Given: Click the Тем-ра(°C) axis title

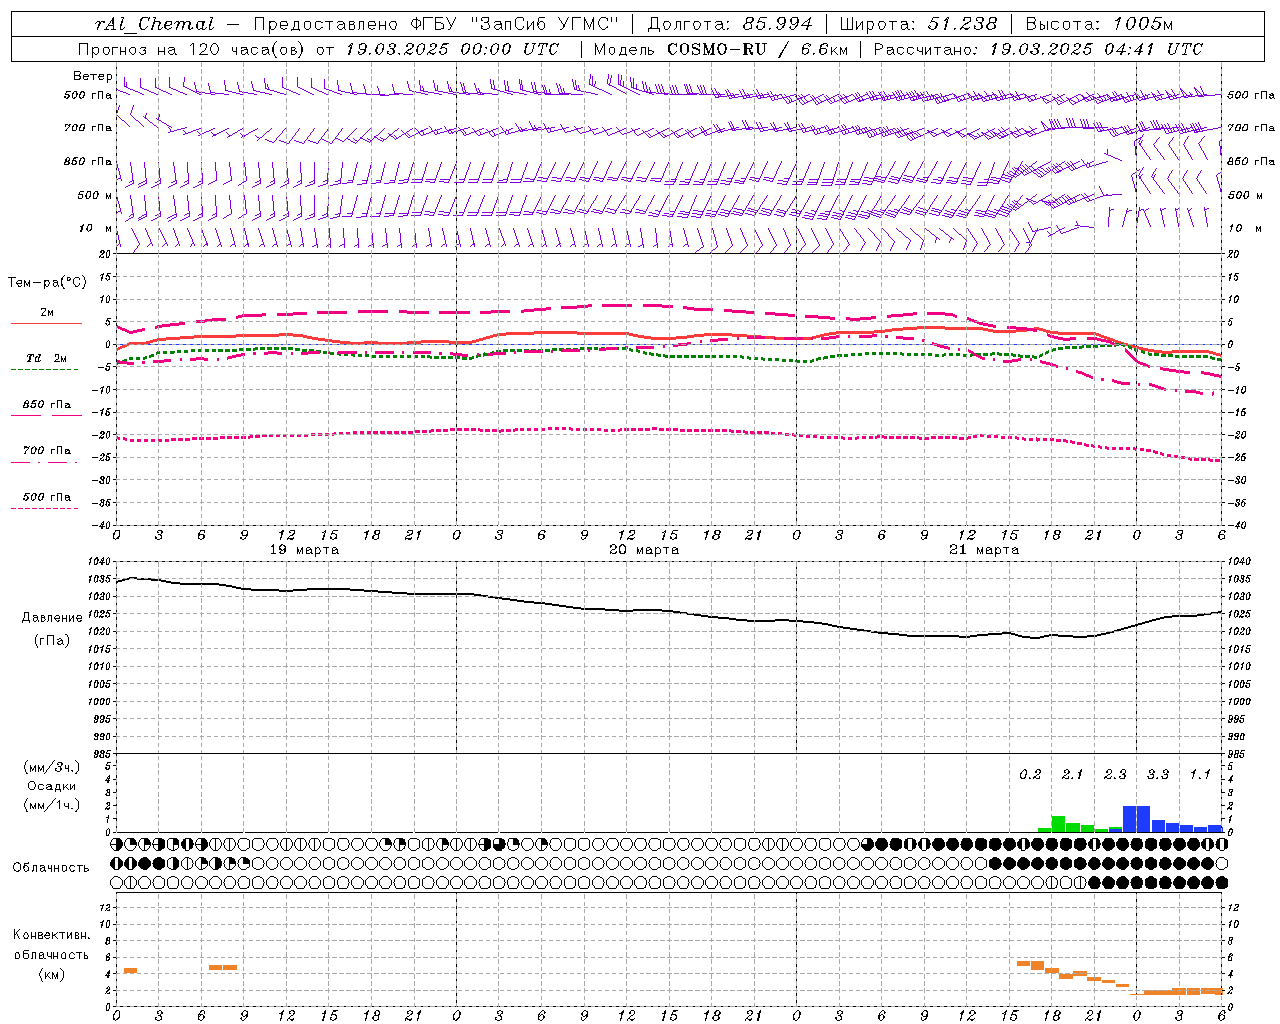Looking at the screenshot, I should (x=47, y=282).
